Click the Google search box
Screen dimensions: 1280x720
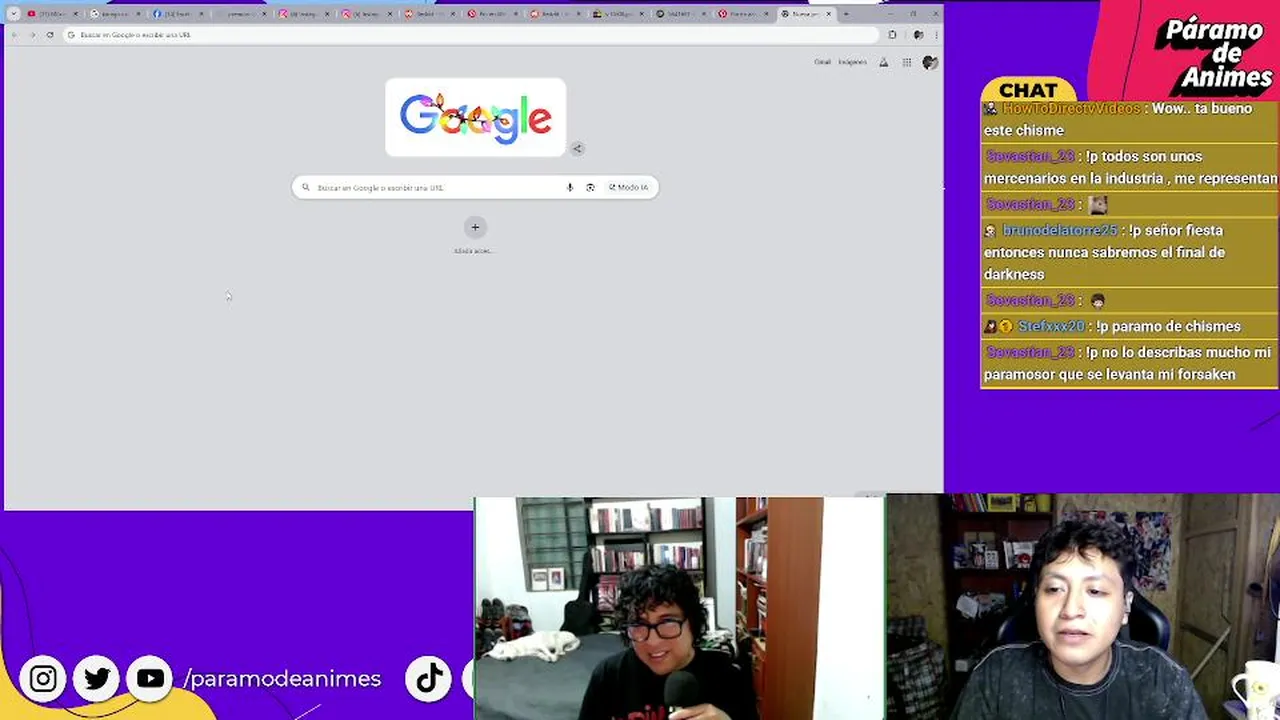pos(475,187)
